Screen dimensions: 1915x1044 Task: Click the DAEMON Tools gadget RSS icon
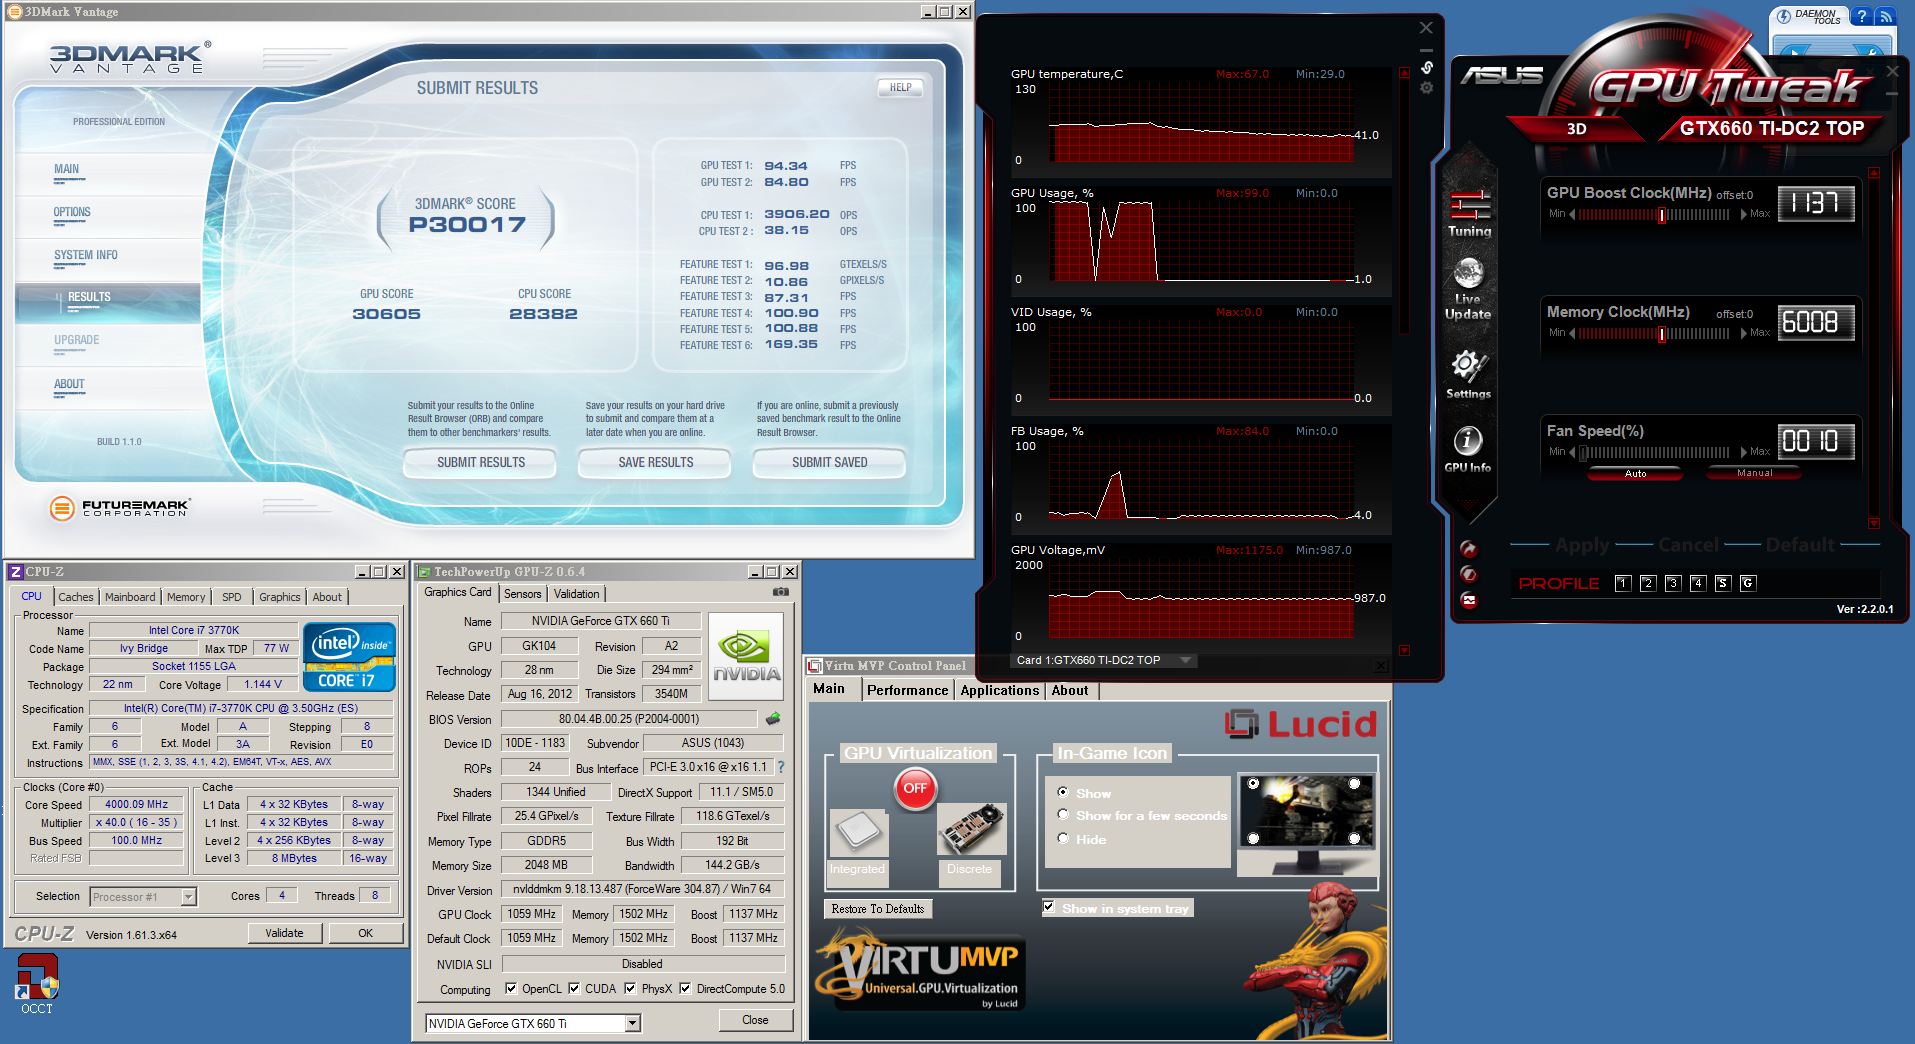coord(1885,17)
